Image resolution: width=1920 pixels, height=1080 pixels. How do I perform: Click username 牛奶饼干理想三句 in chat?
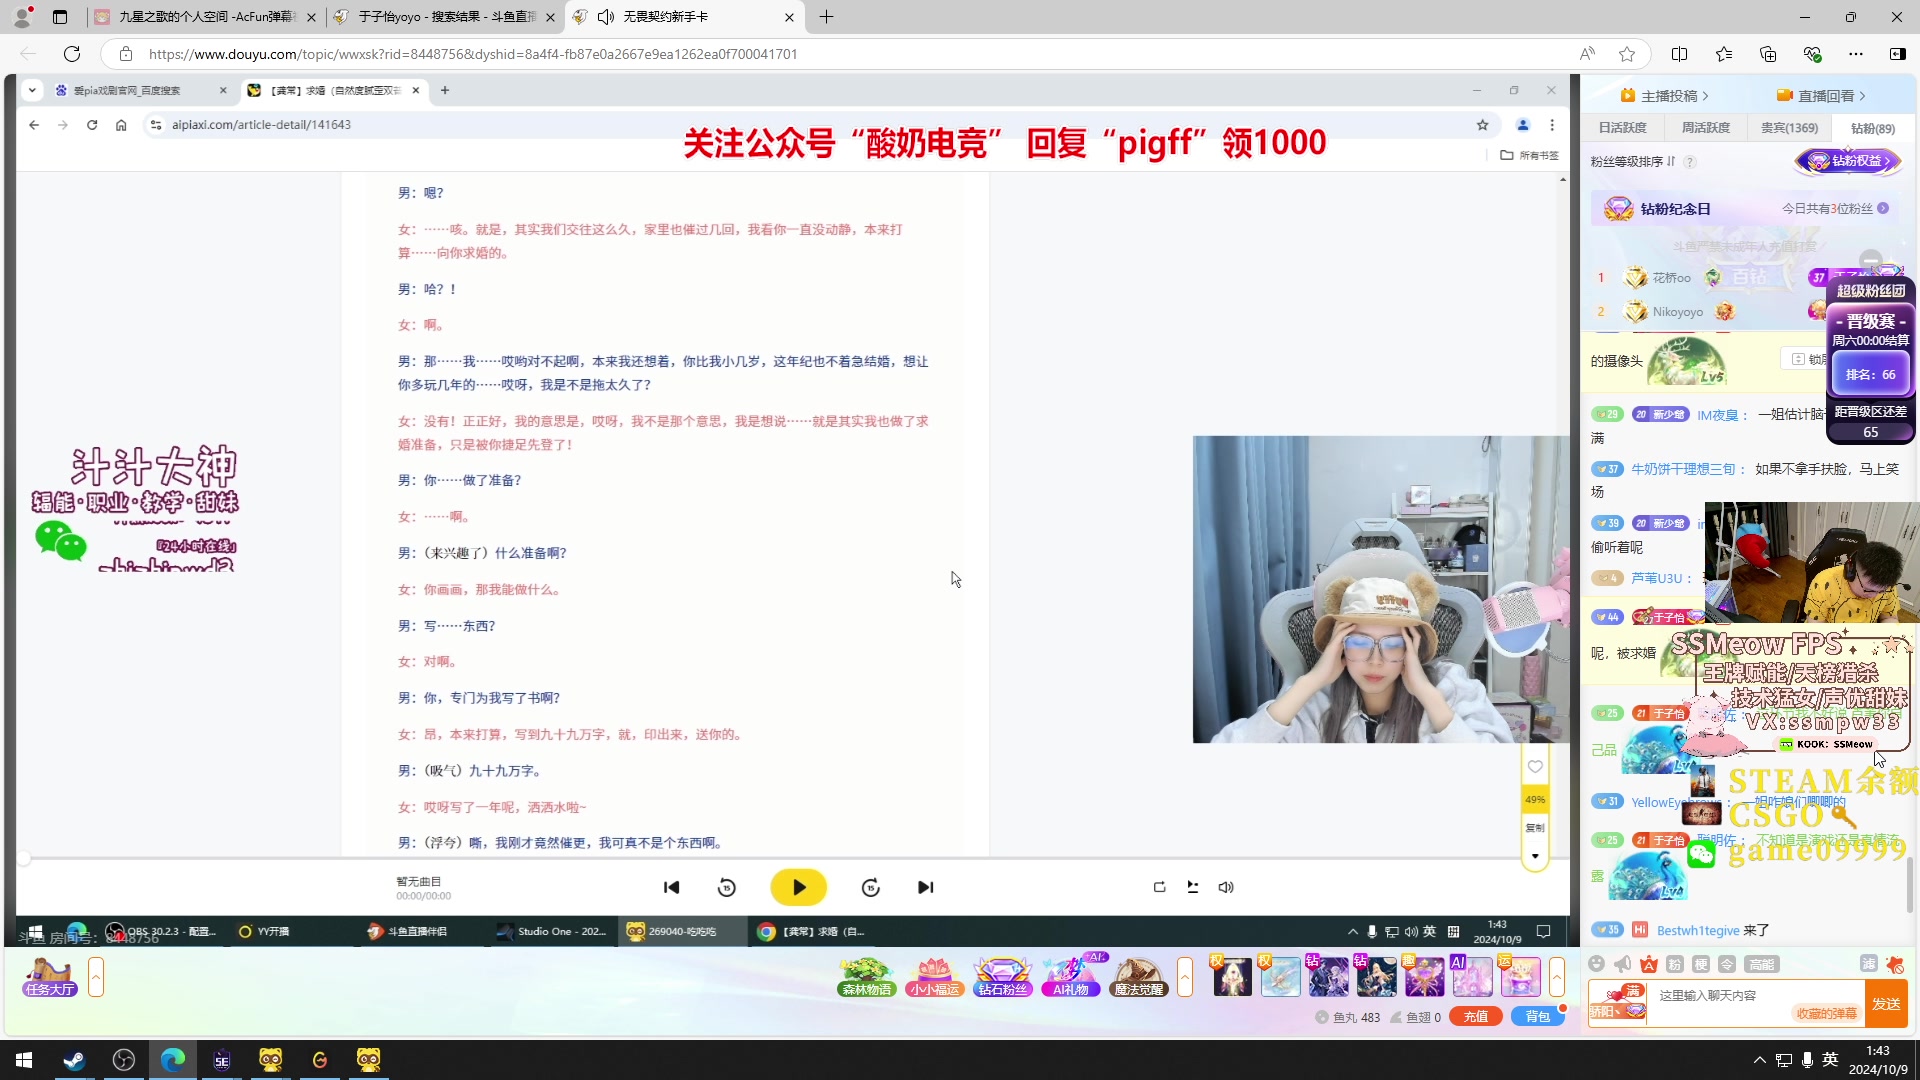(1683, 469)
